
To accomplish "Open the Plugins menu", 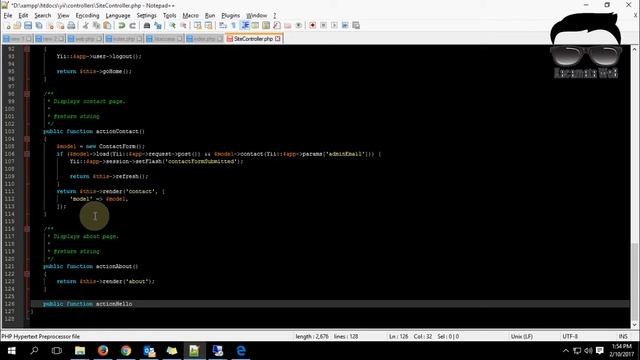I will (231, 16).
